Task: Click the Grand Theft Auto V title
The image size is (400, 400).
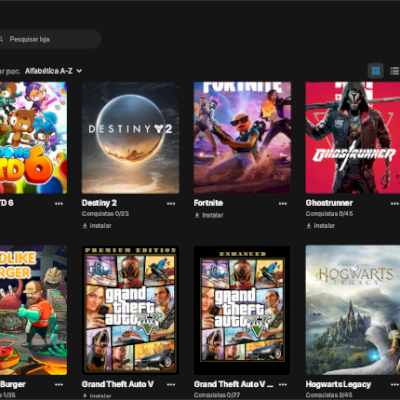Action: click(118, 384)
